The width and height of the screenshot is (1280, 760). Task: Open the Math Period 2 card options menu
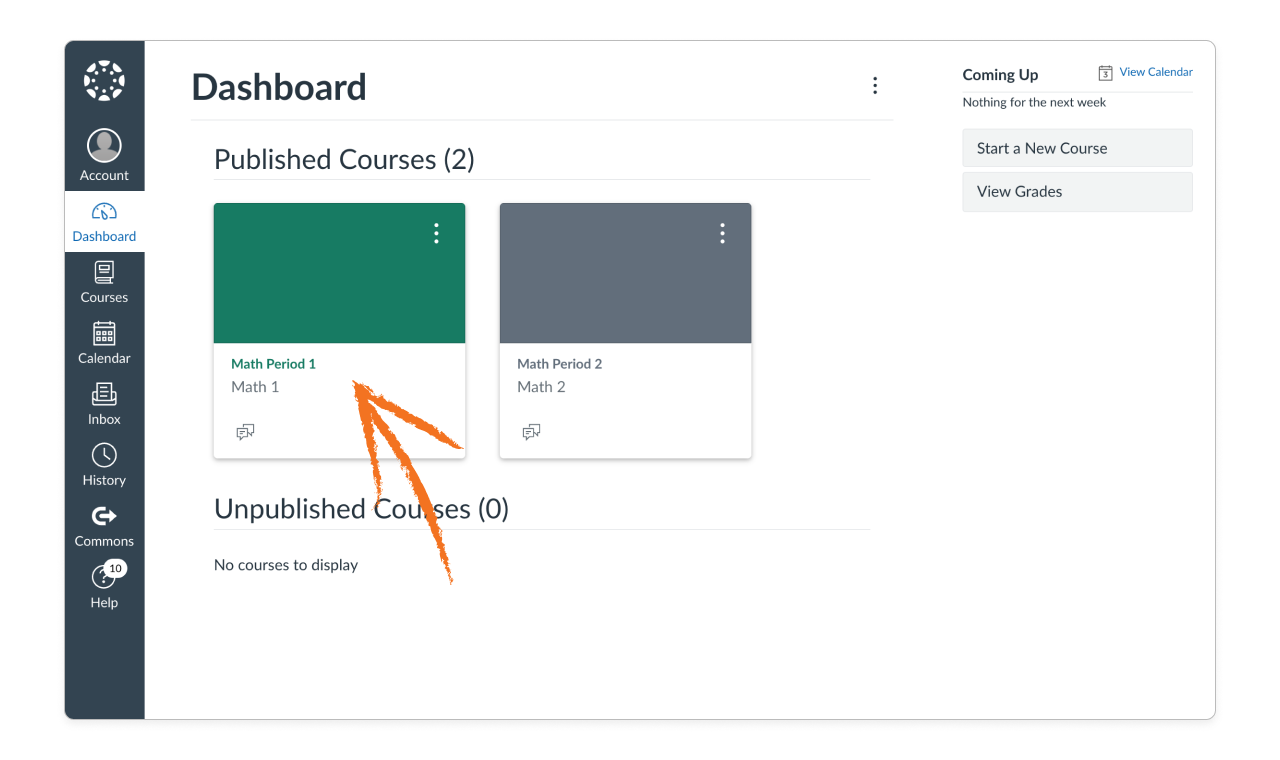pos(722,233)
